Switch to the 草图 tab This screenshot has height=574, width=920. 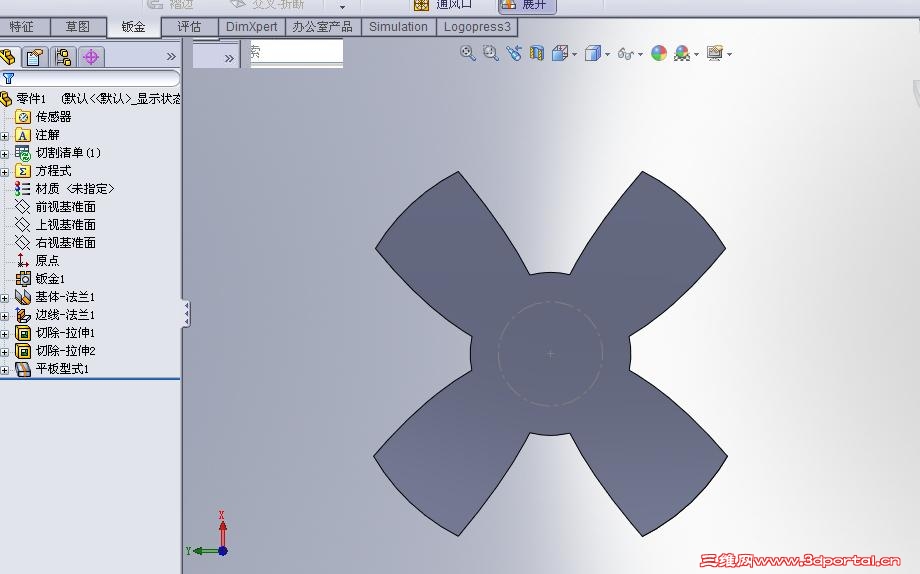point(78,27)
